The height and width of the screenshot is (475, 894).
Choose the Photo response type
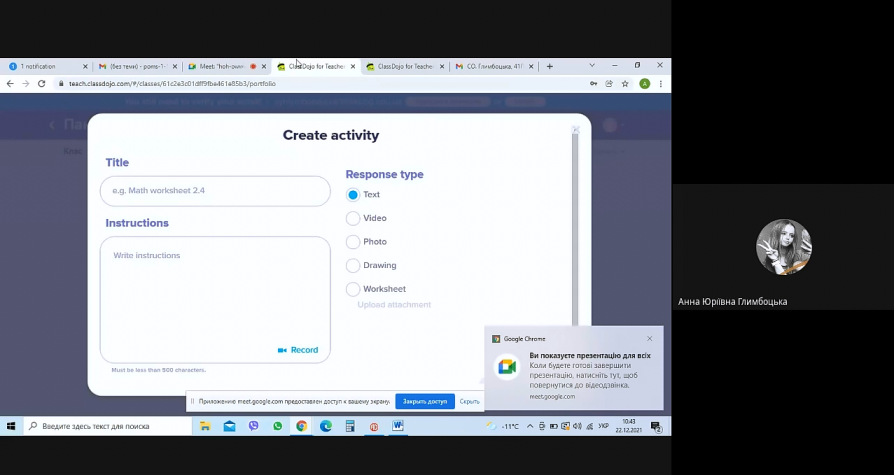tap(353, 242)
